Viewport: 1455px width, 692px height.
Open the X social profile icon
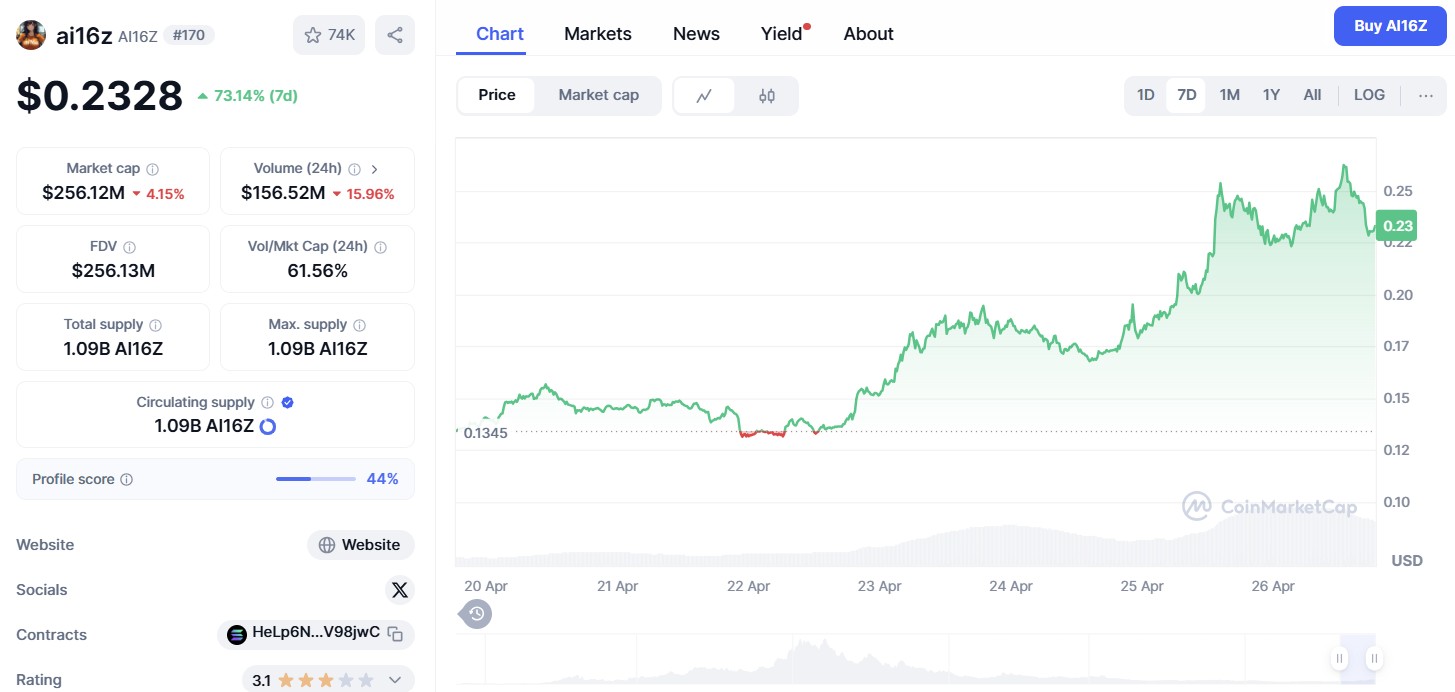tap(400, 590)
